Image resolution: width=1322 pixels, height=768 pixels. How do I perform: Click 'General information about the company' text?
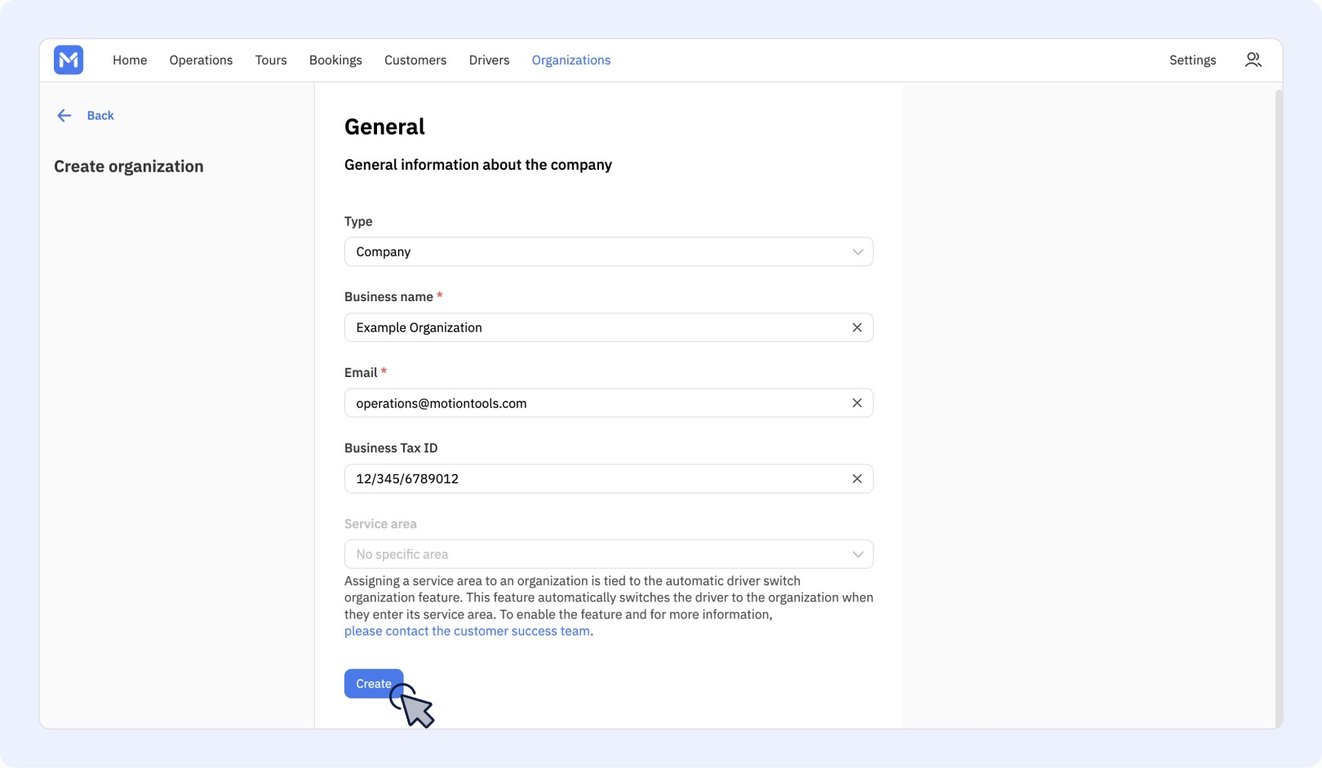click(x=478, y=165)
